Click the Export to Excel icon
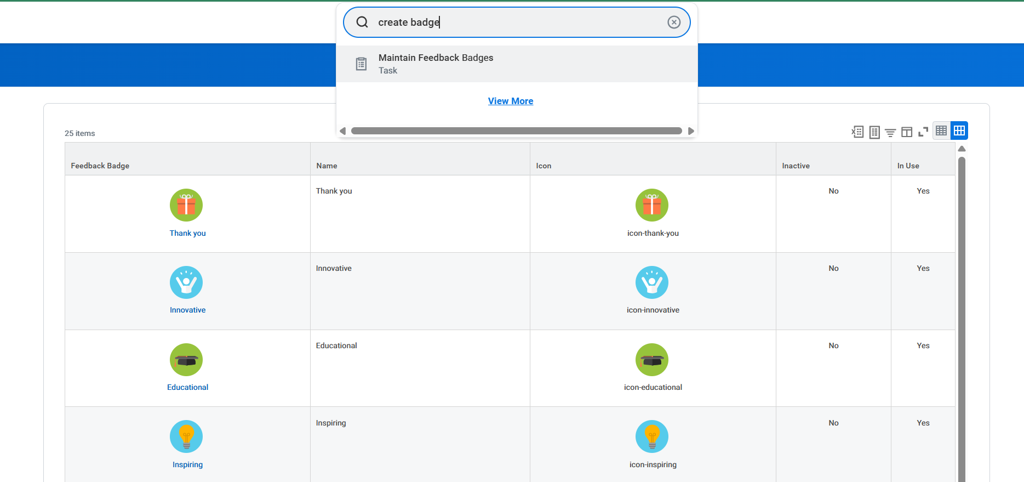Viewport: 1024px width, 482px height. (x=857, y=132)
